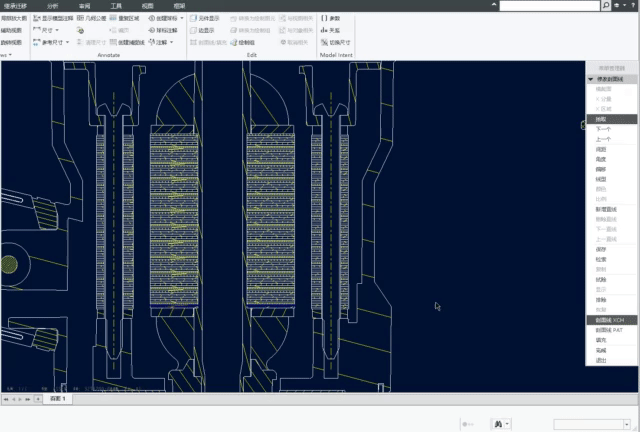Choose 线型 line style in menu manager

click(611, 179)
